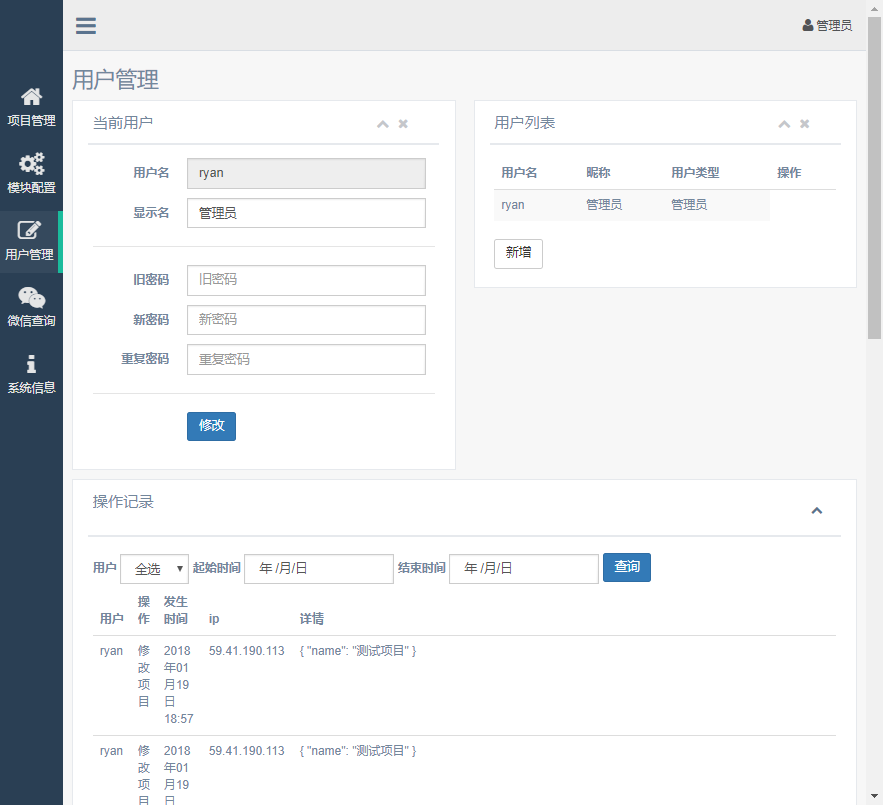Close the 用户列表 panel with X icon

click(804, 124)
